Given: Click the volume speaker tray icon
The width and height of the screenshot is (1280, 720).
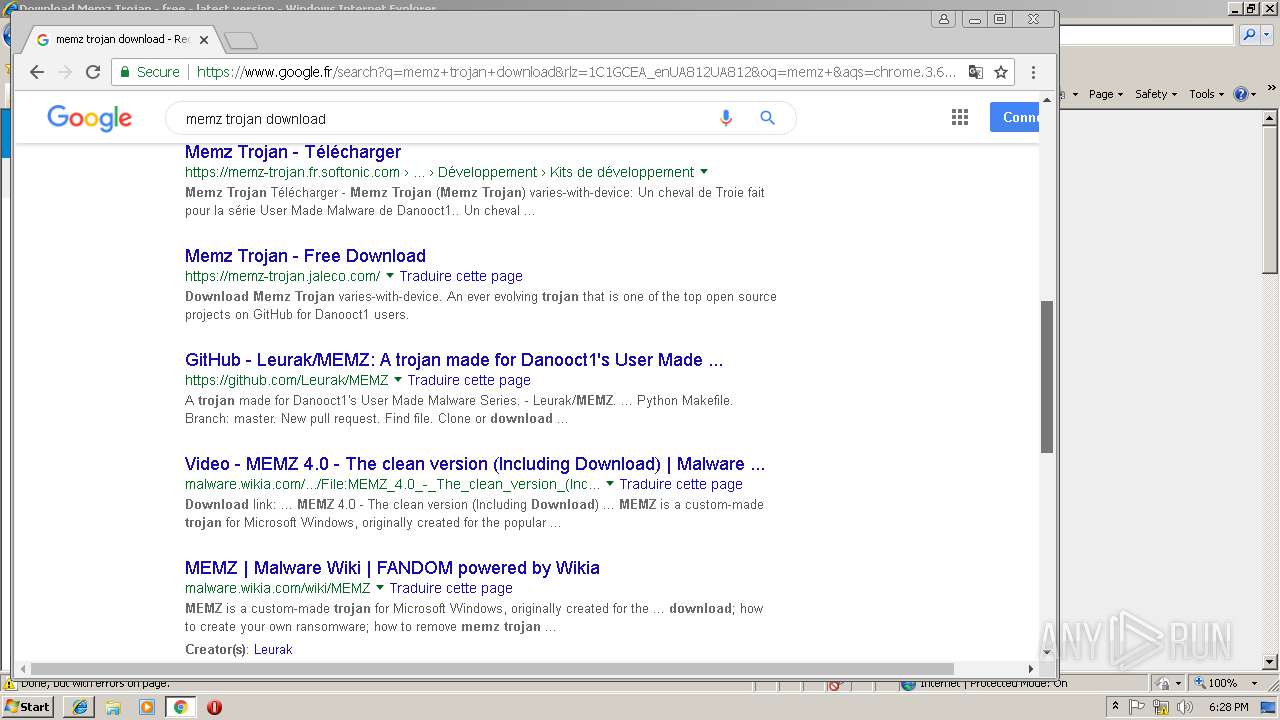Looking at the screenshot, I should 1184,707.
